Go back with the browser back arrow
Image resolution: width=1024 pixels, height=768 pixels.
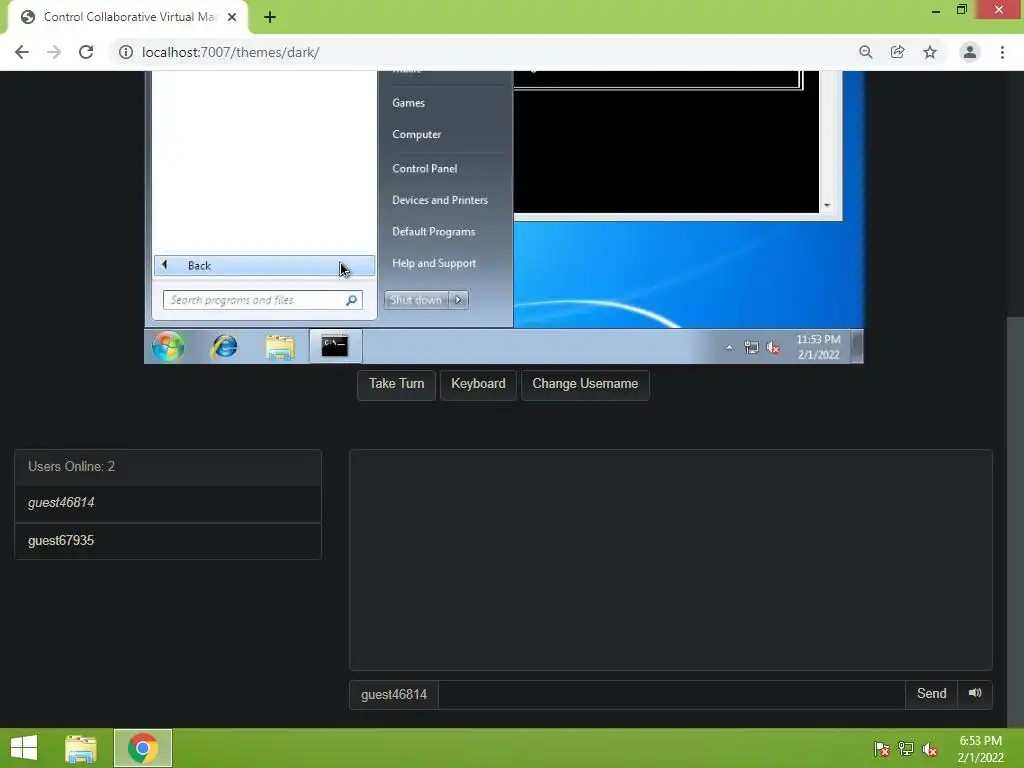click(x=22, y=52)
